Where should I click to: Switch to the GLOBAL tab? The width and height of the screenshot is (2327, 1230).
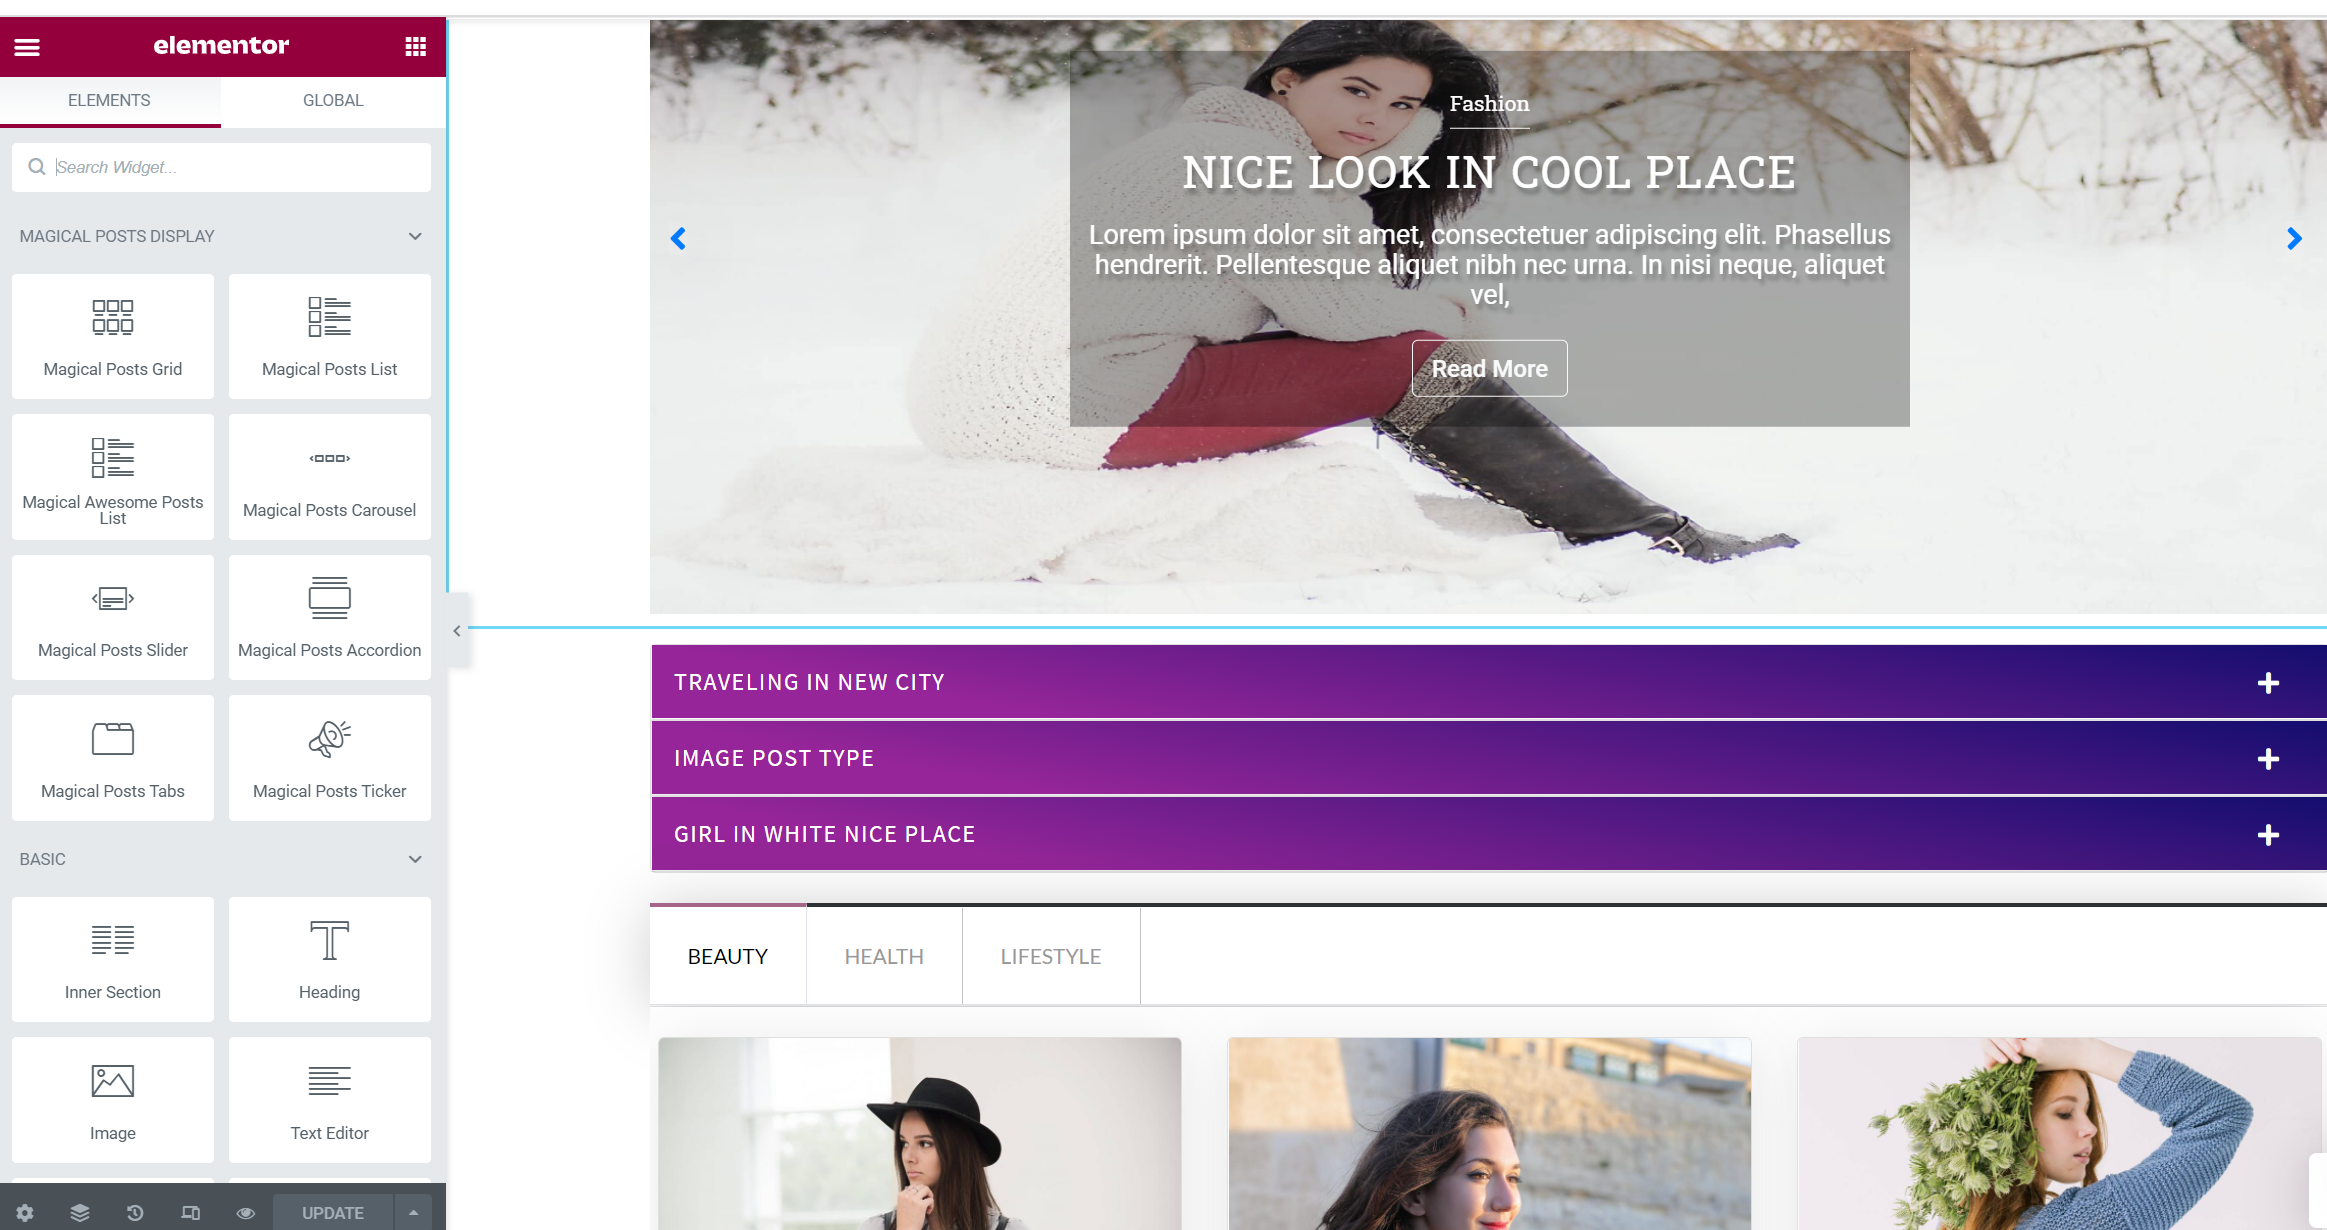tap(332, 100)
